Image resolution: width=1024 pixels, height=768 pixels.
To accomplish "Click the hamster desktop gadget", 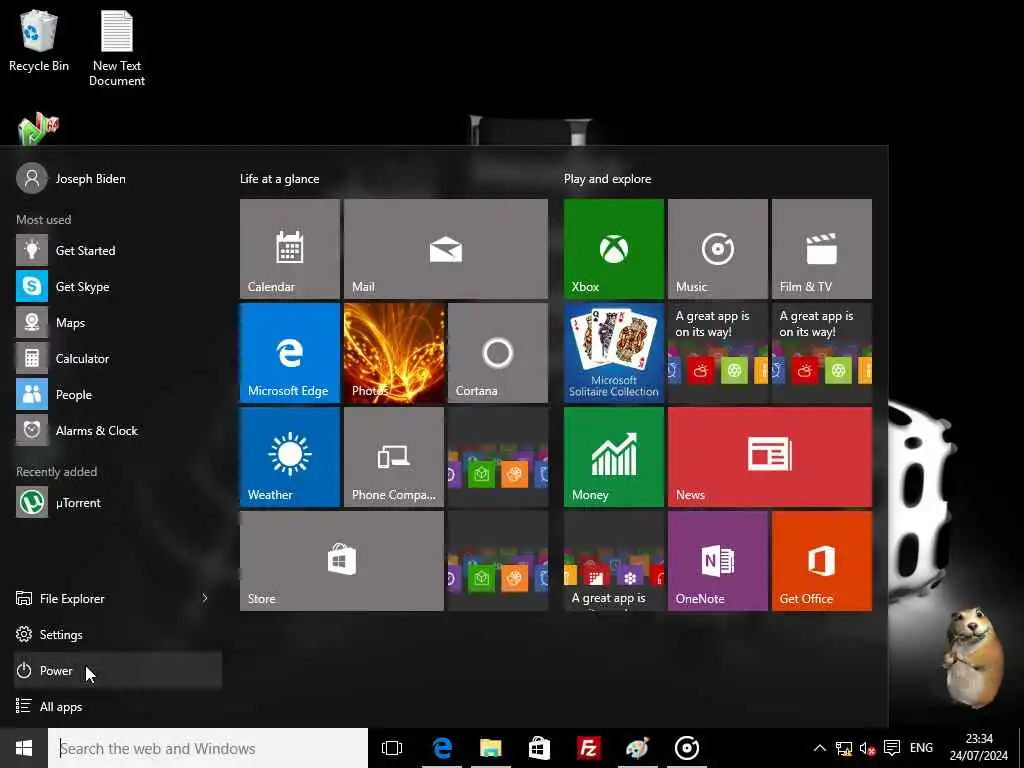I will [x=972, y=656].
